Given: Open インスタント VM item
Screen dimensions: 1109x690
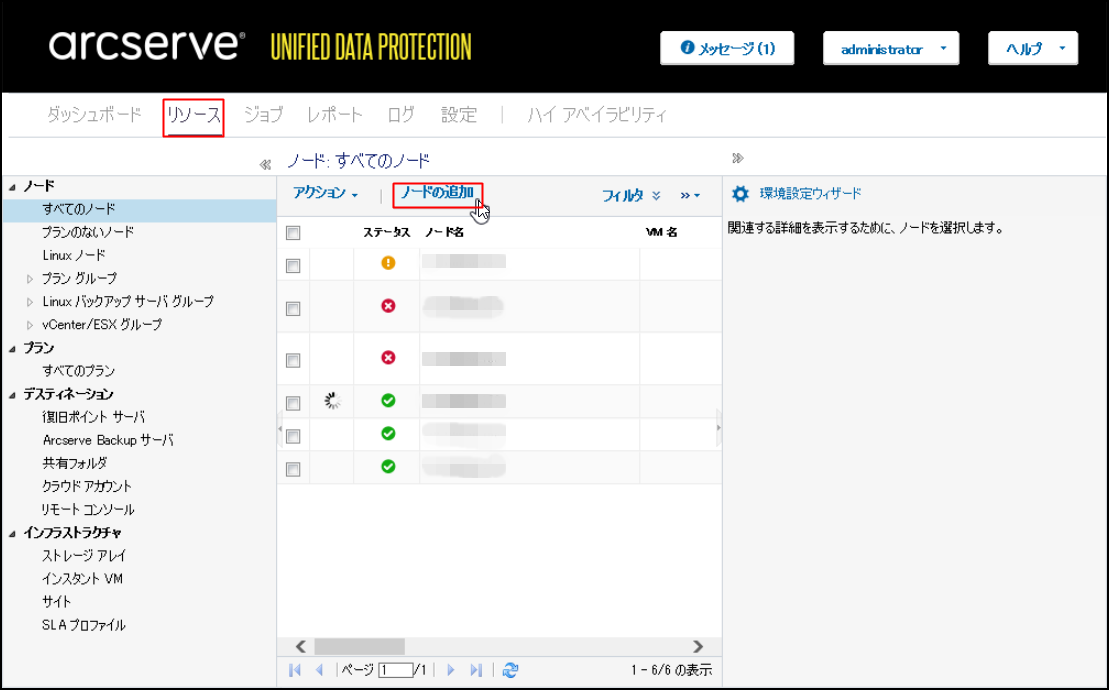Looking at the screenshot, I should coord(82,579).
